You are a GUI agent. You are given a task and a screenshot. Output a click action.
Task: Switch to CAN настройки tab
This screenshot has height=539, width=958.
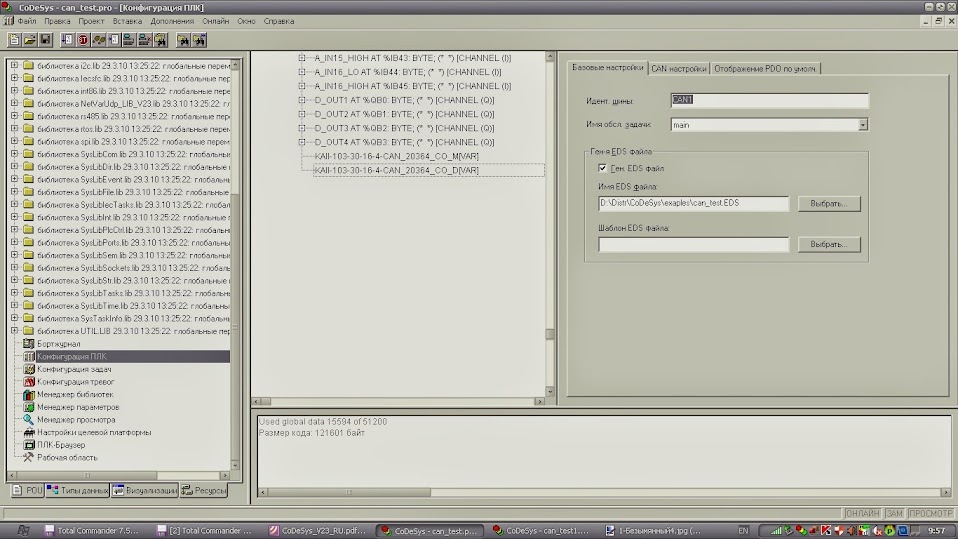point(678,68)
